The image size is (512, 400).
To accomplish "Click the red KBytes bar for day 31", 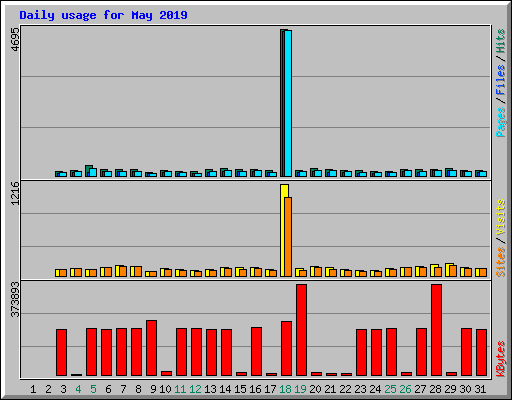I will [481, 352].
